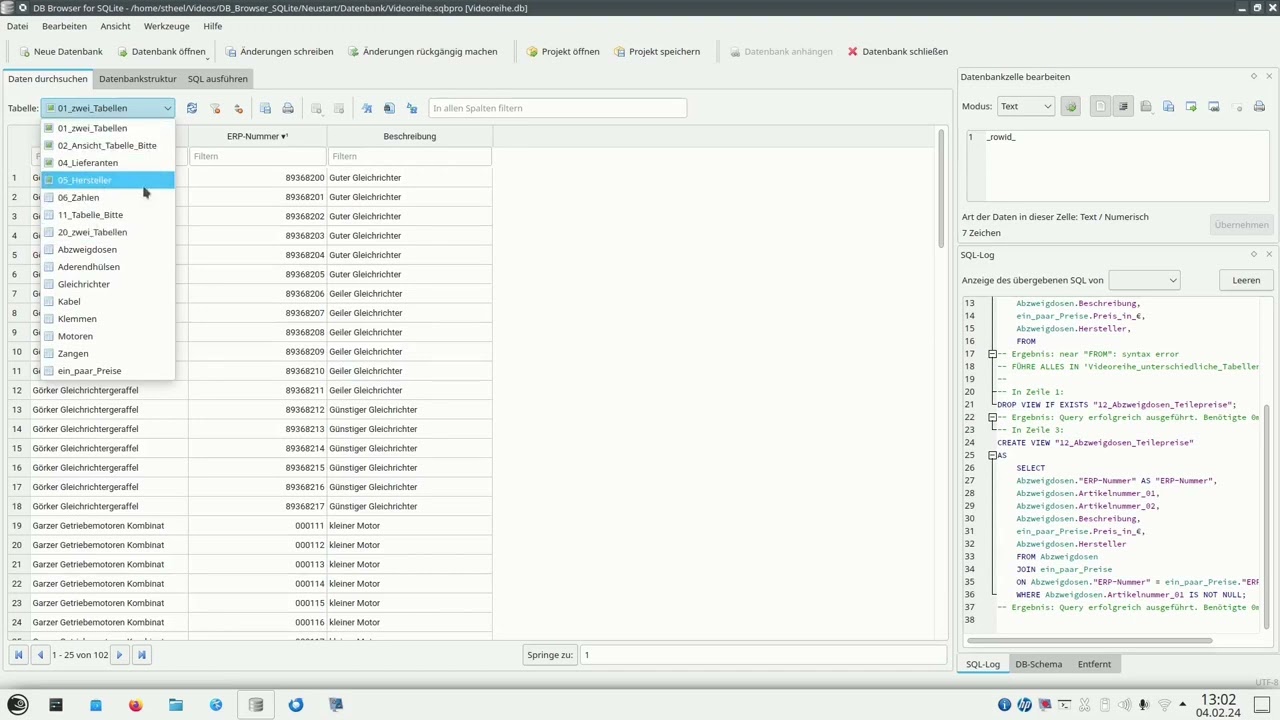Image resolution: width=1280 pixels, height=720 pixels.
Task: Open the Tabelle combo box 01_zwei_Tabellen
Action: [x=108, y=108]
